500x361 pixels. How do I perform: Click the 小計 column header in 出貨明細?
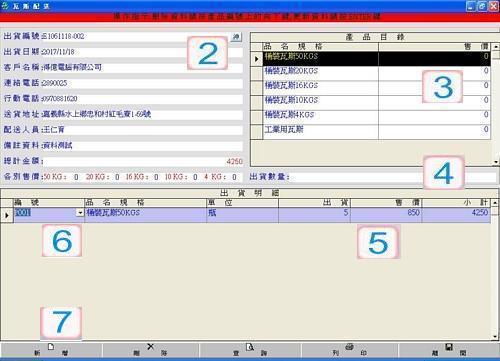pyautogui.click(x=456, y=202)
